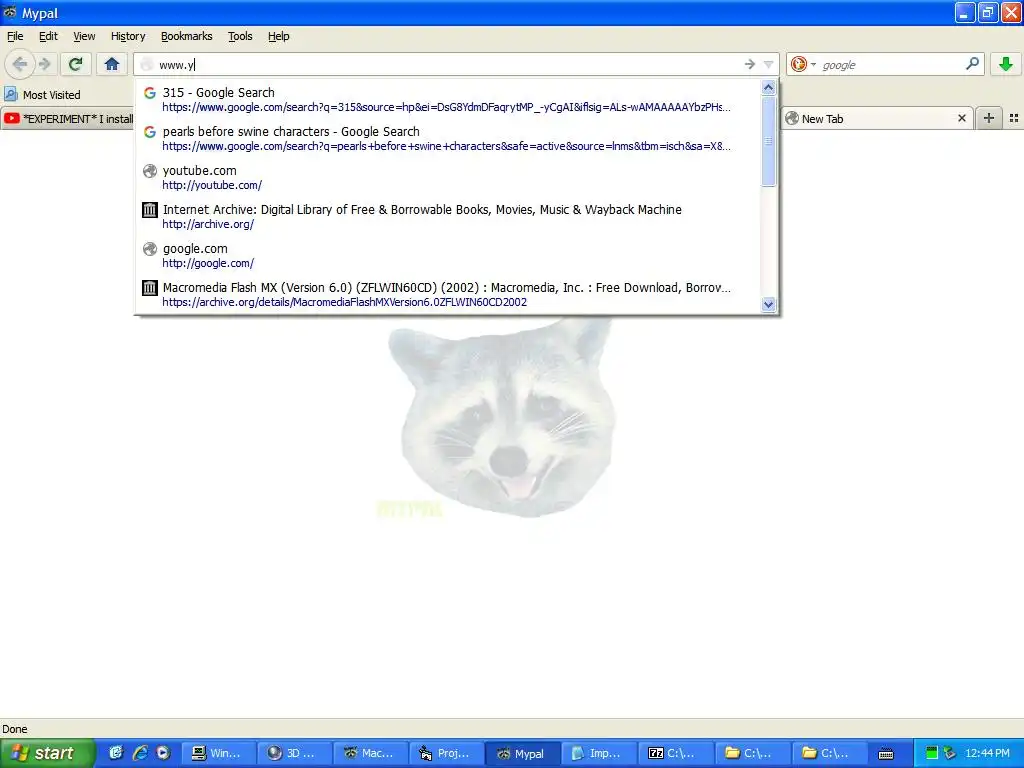1024x768 pixels.
Task: Select the Macromedia Flash MX suggestion
Action: [x=448, y=294]
